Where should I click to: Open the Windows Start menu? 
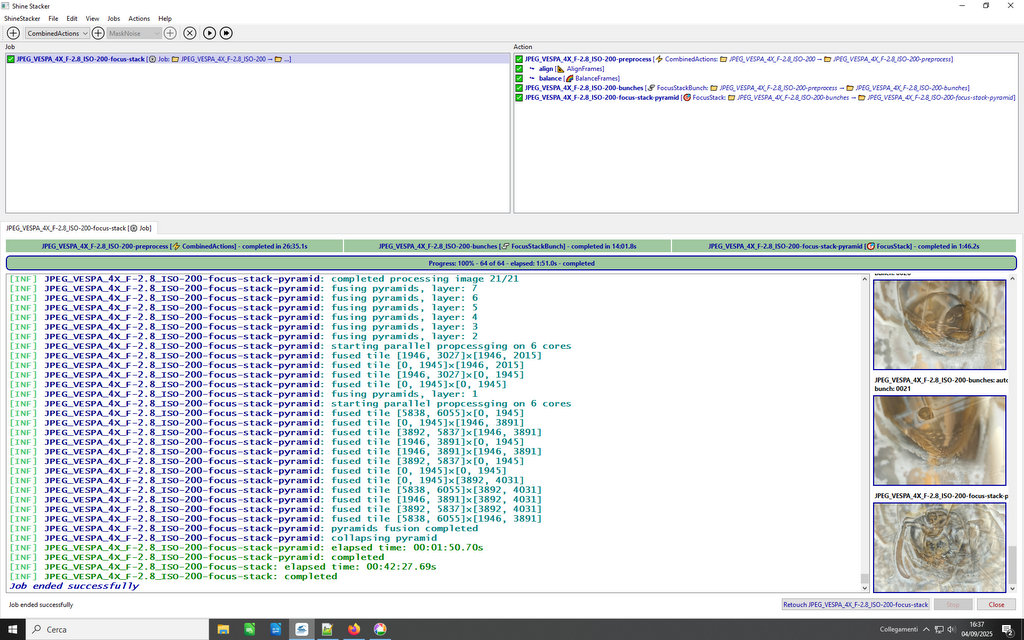point(12,630)
